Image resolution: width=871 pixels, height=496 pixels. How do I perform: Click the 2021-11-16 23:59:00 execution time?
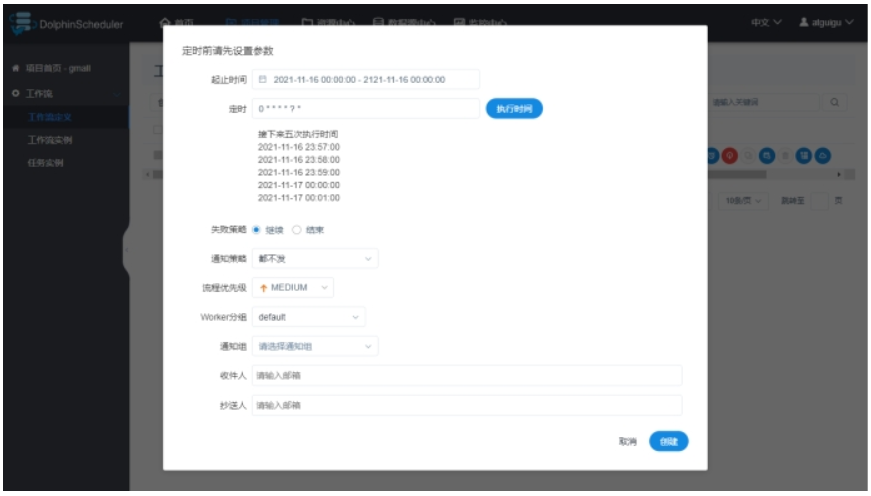[299, 172]
